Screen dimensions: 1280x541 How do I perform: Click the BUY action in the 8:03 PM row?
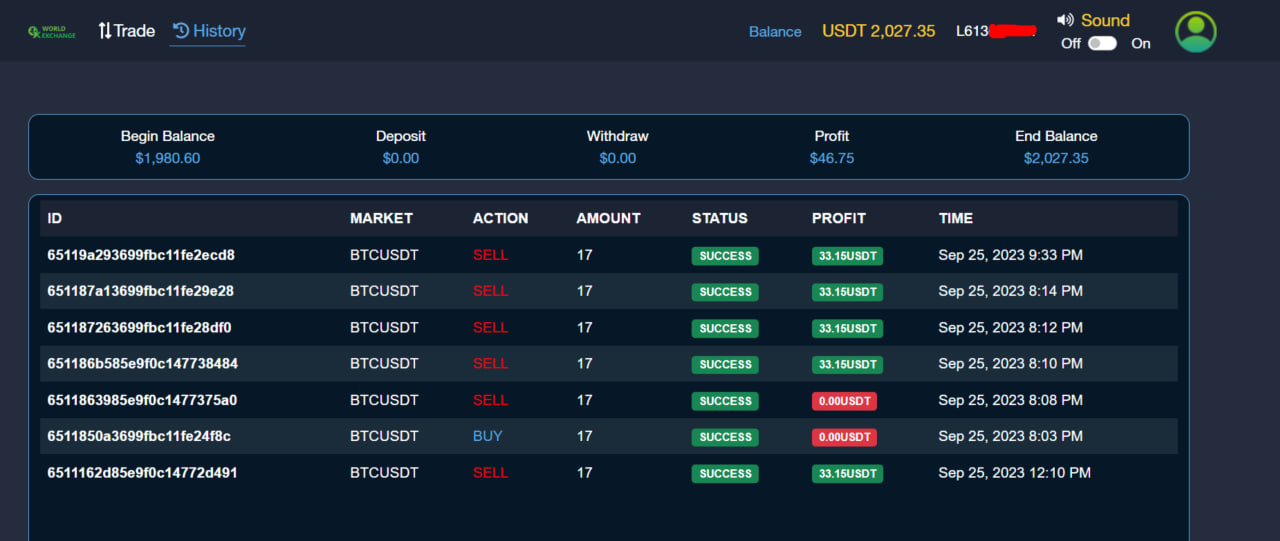(x=487, y=436)
